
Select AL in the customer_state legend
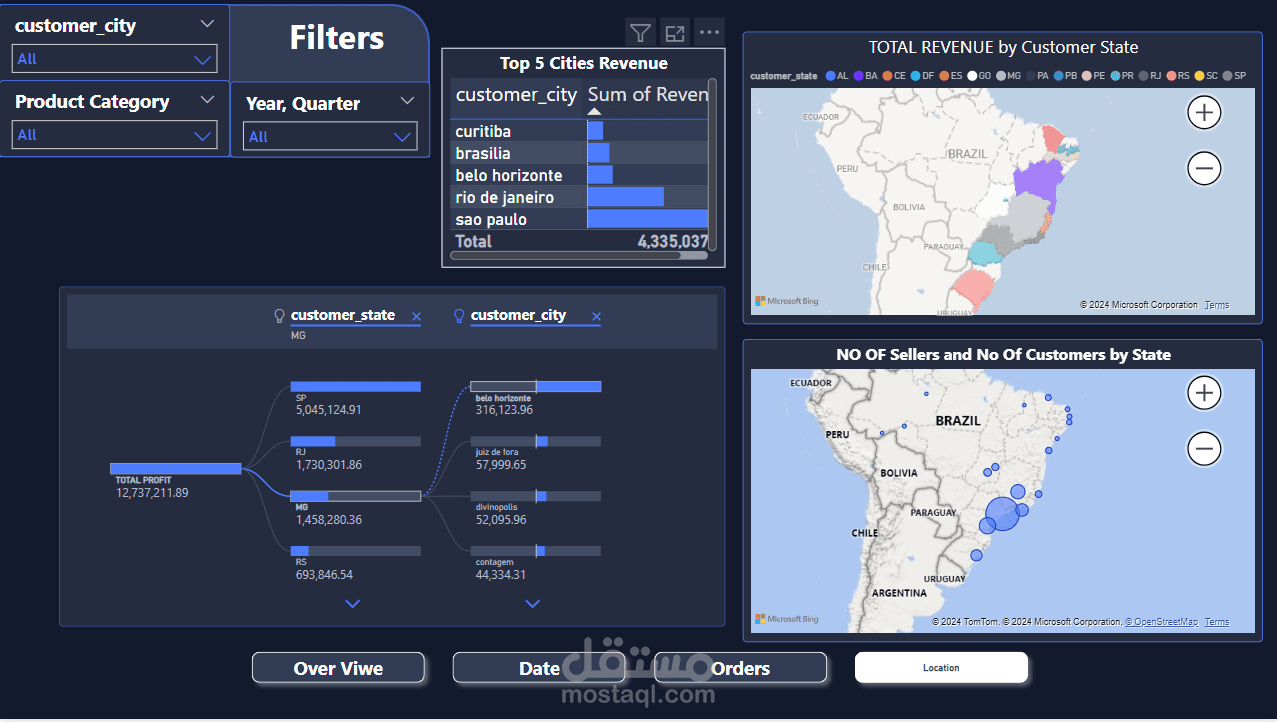(x=837, y=76)
